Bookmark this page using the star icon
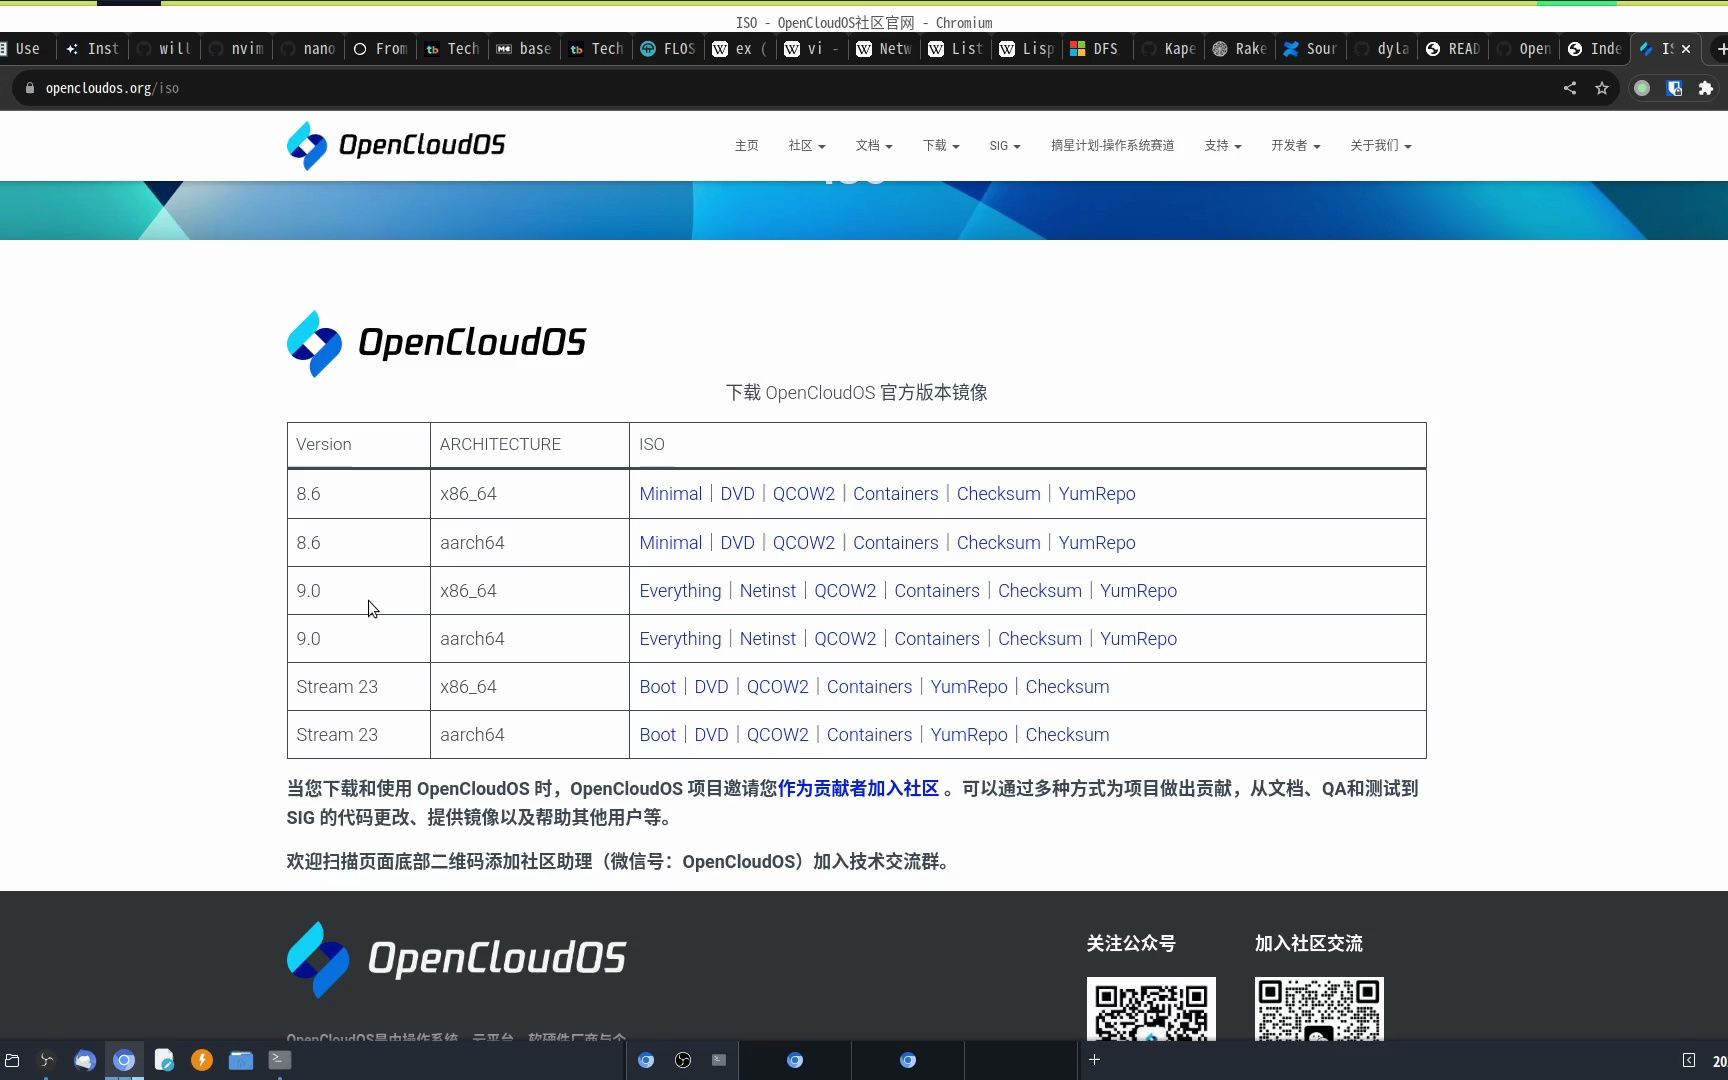Screen dimensions: 1728x1080 point(1602,88)
